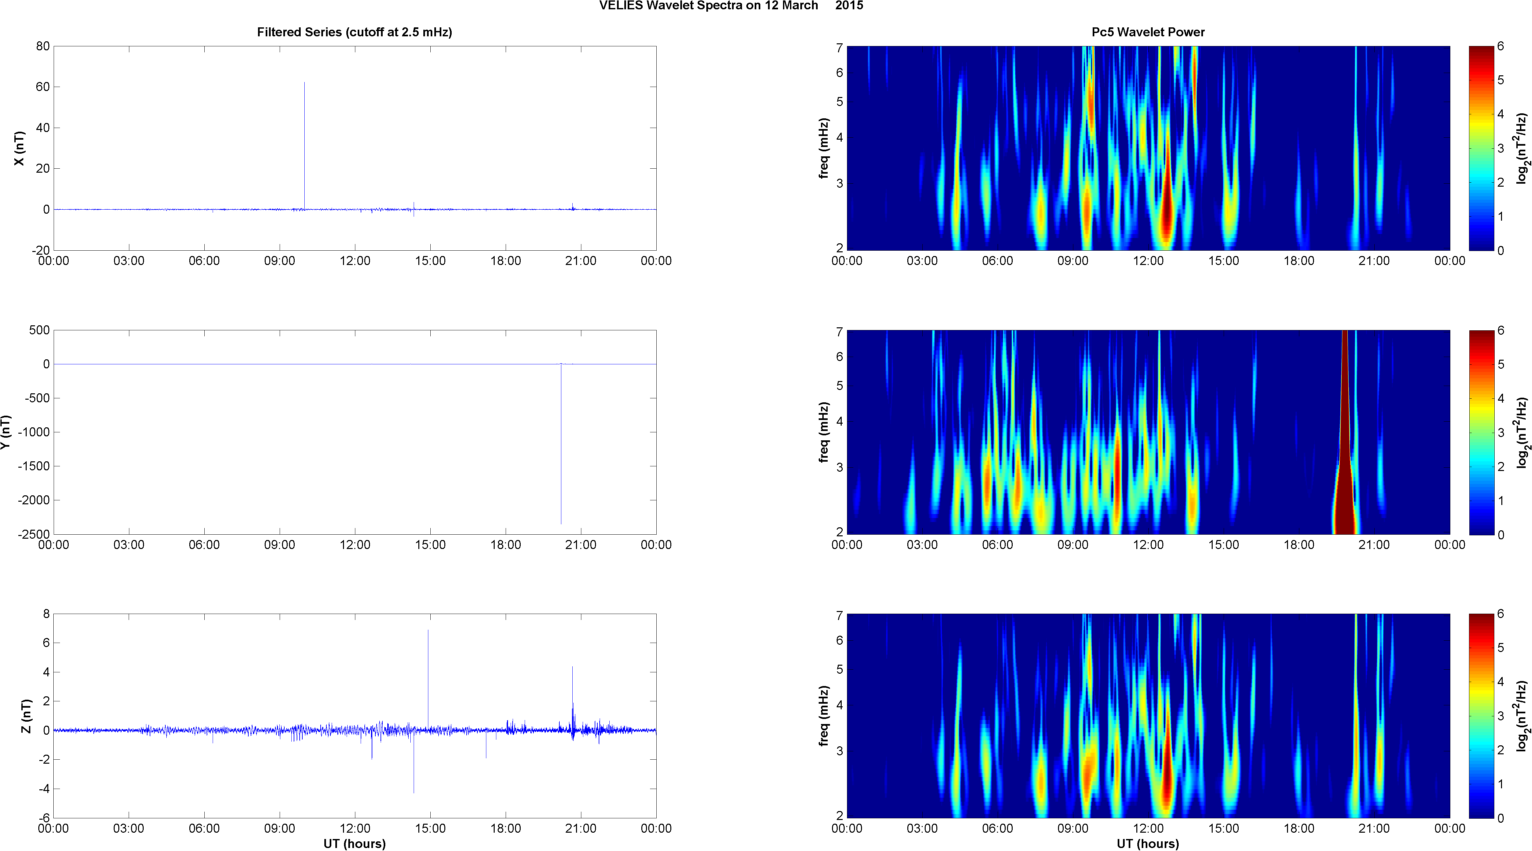Click the "-1000" tick on the Y (nT) axis
This screenshot has height=851, width=1532.
(x=33, y=432)
